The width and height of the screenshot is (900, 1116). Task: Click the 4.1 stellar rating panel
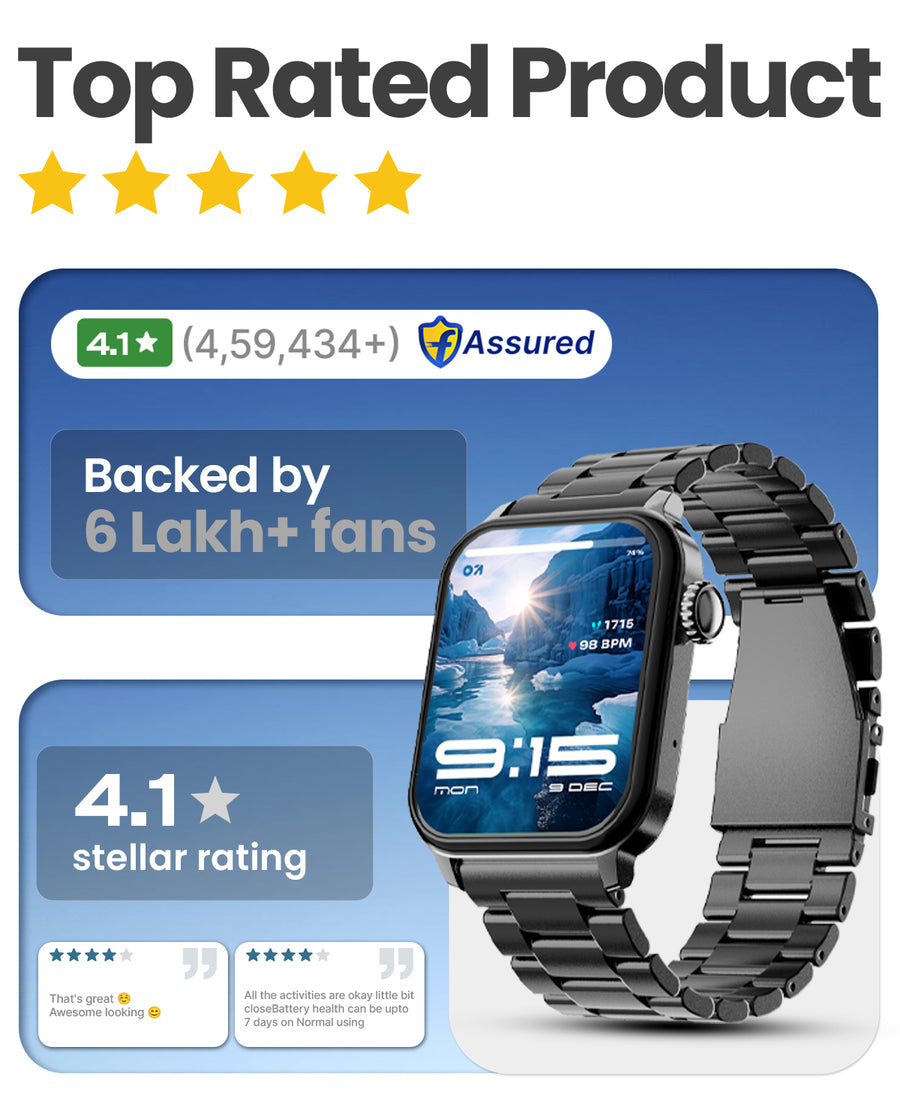pos(204,823)
